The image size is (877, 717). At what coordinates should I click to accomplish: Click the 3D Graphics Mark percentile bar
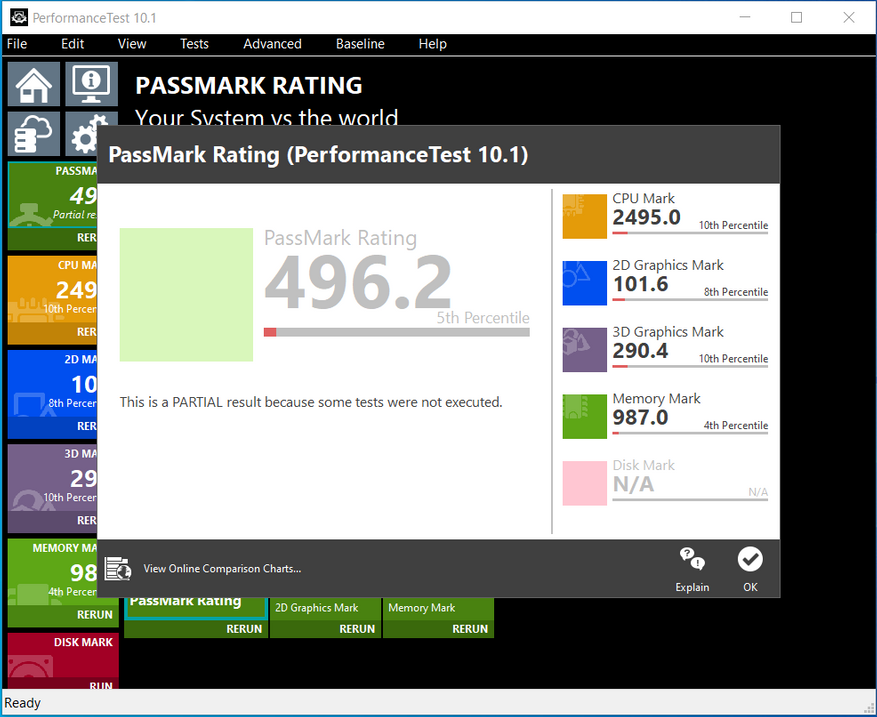690,366
